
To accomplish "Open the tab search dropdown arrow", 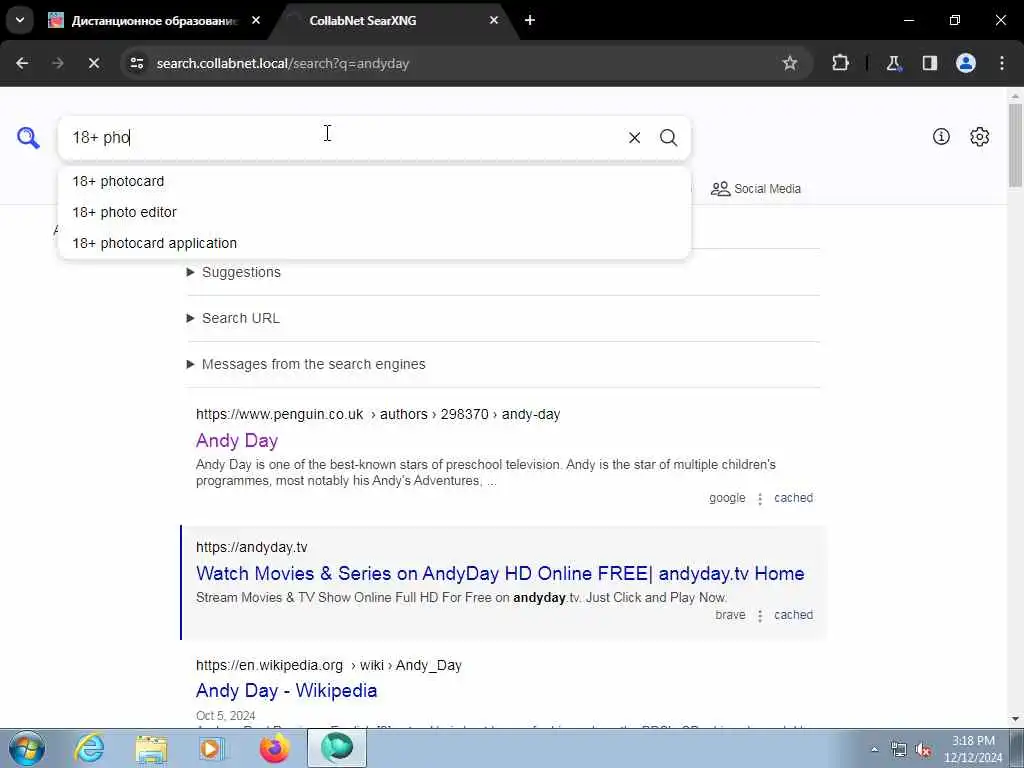I will click(x=20, y=20).
